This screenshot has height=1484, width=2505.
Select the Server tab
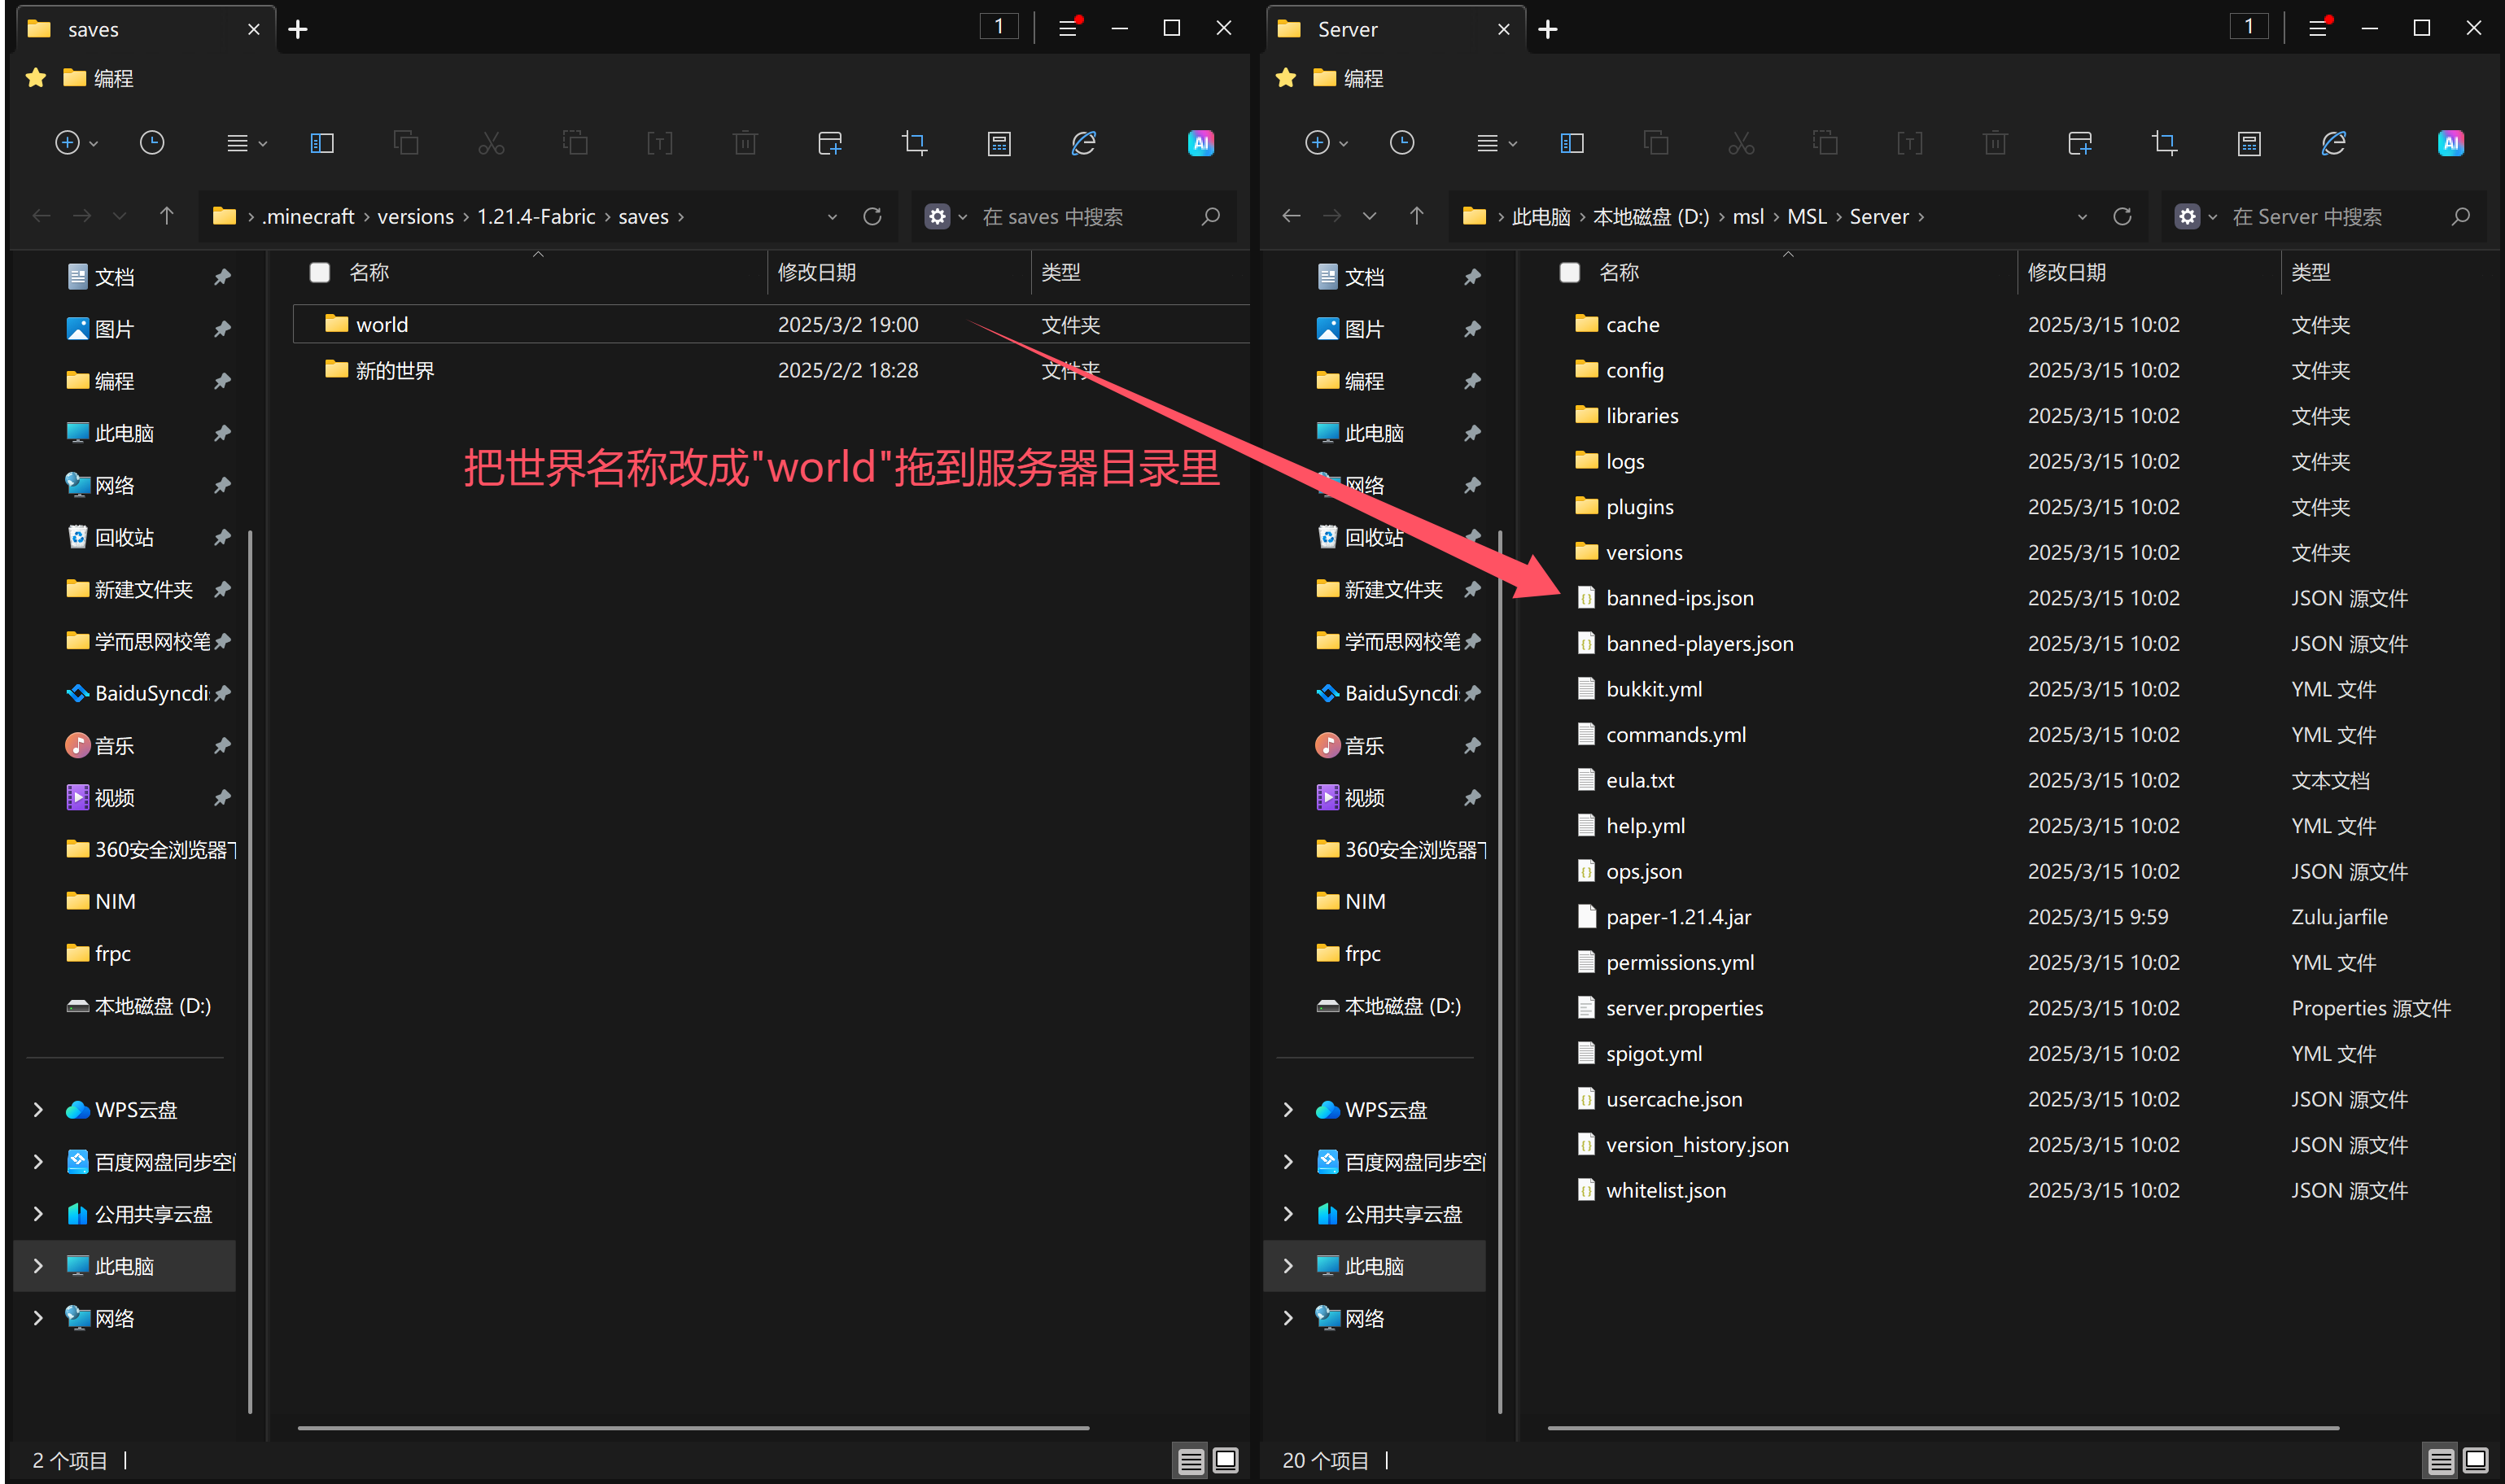click(1347, 29)
